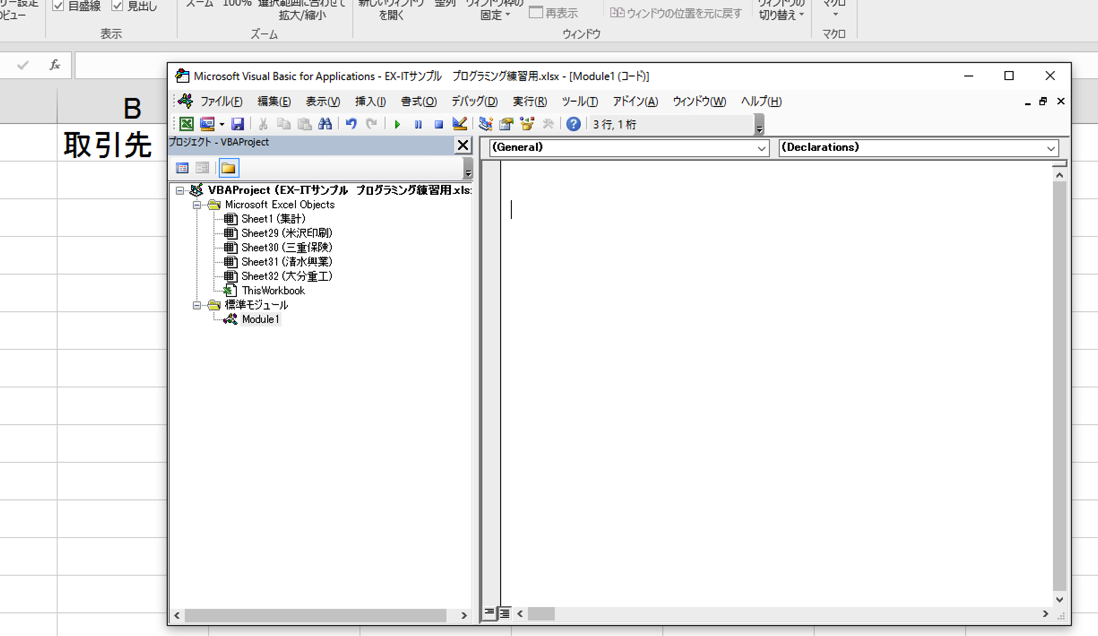Viewport: 1098px width, 636px height.
Task: Collapse the VBAProject root node
Action: (180, 191)
